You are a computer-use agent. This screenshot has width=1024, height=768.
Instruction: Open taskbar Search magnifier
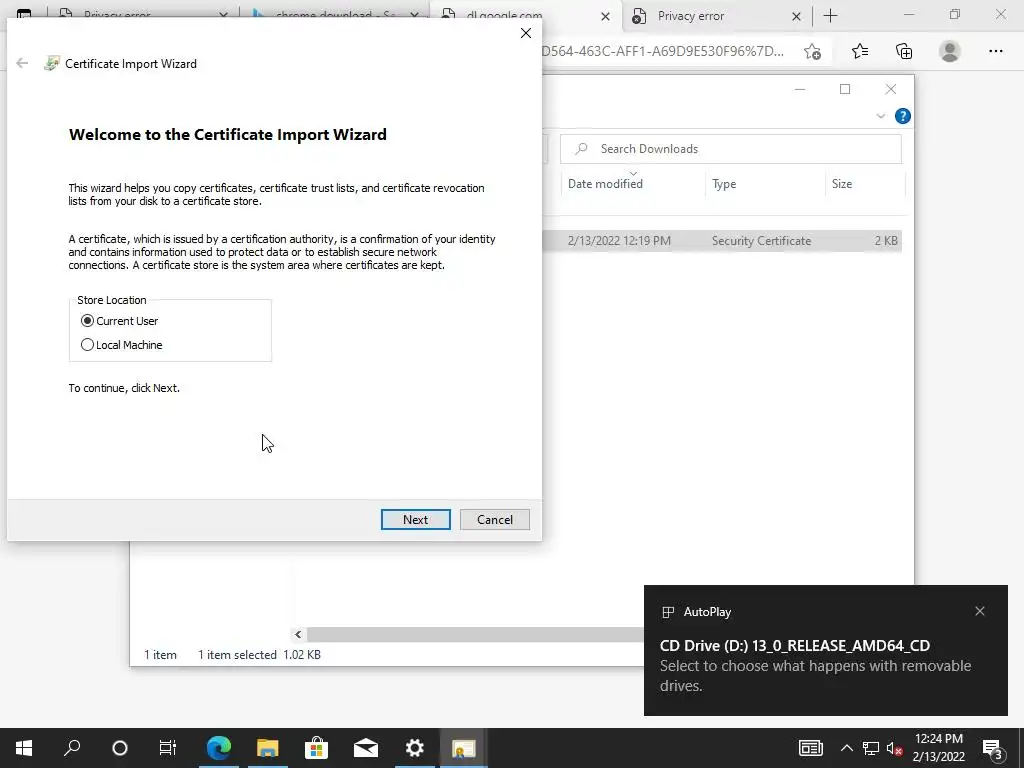(x=72, y=748)
